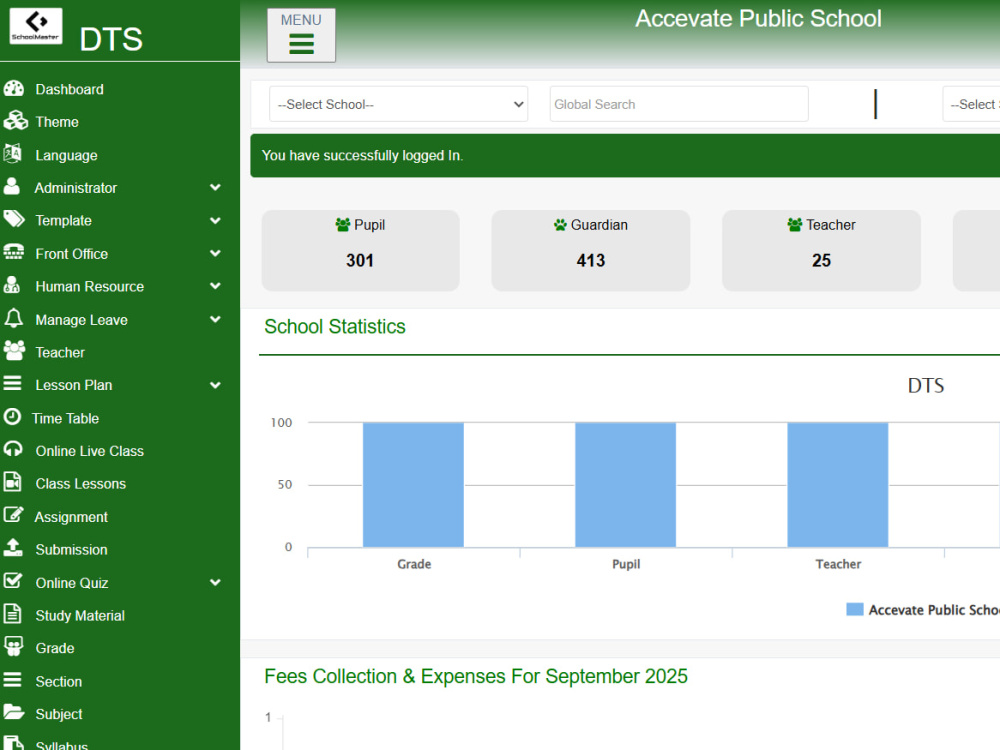1000x750 pixels.
Task: Click Fees Collection & Expenses heading
Action: click(476, 676)
